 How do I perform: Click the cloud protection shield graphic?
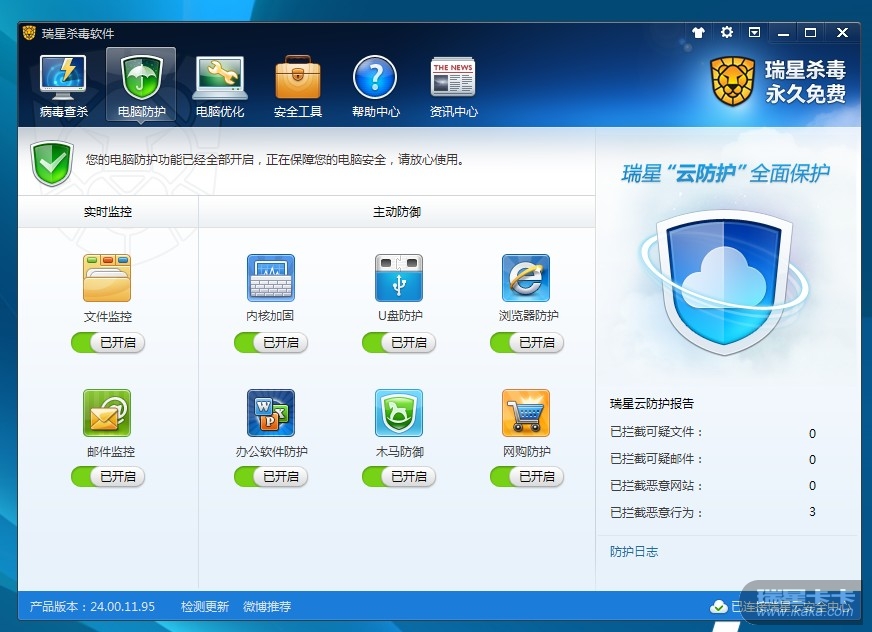[x=724, y=282]
